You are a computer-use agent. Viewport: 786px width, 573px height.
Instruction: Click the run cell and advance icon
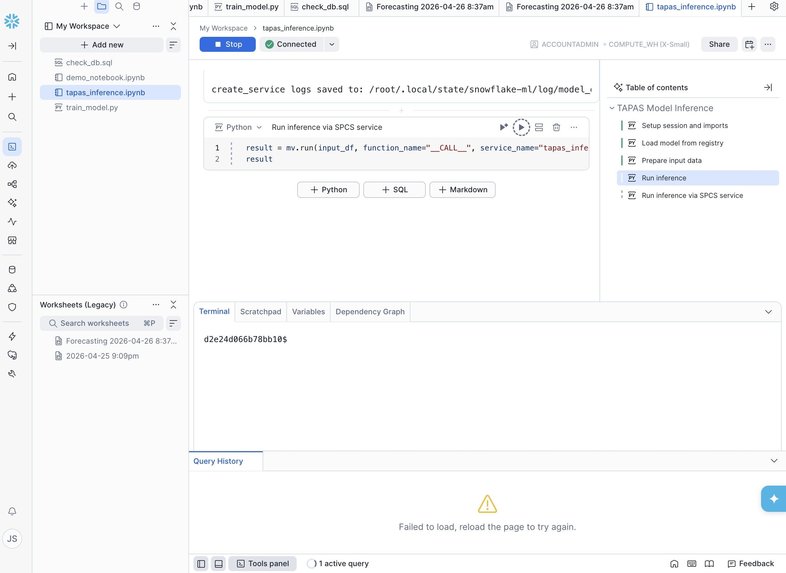coord(503,127)
